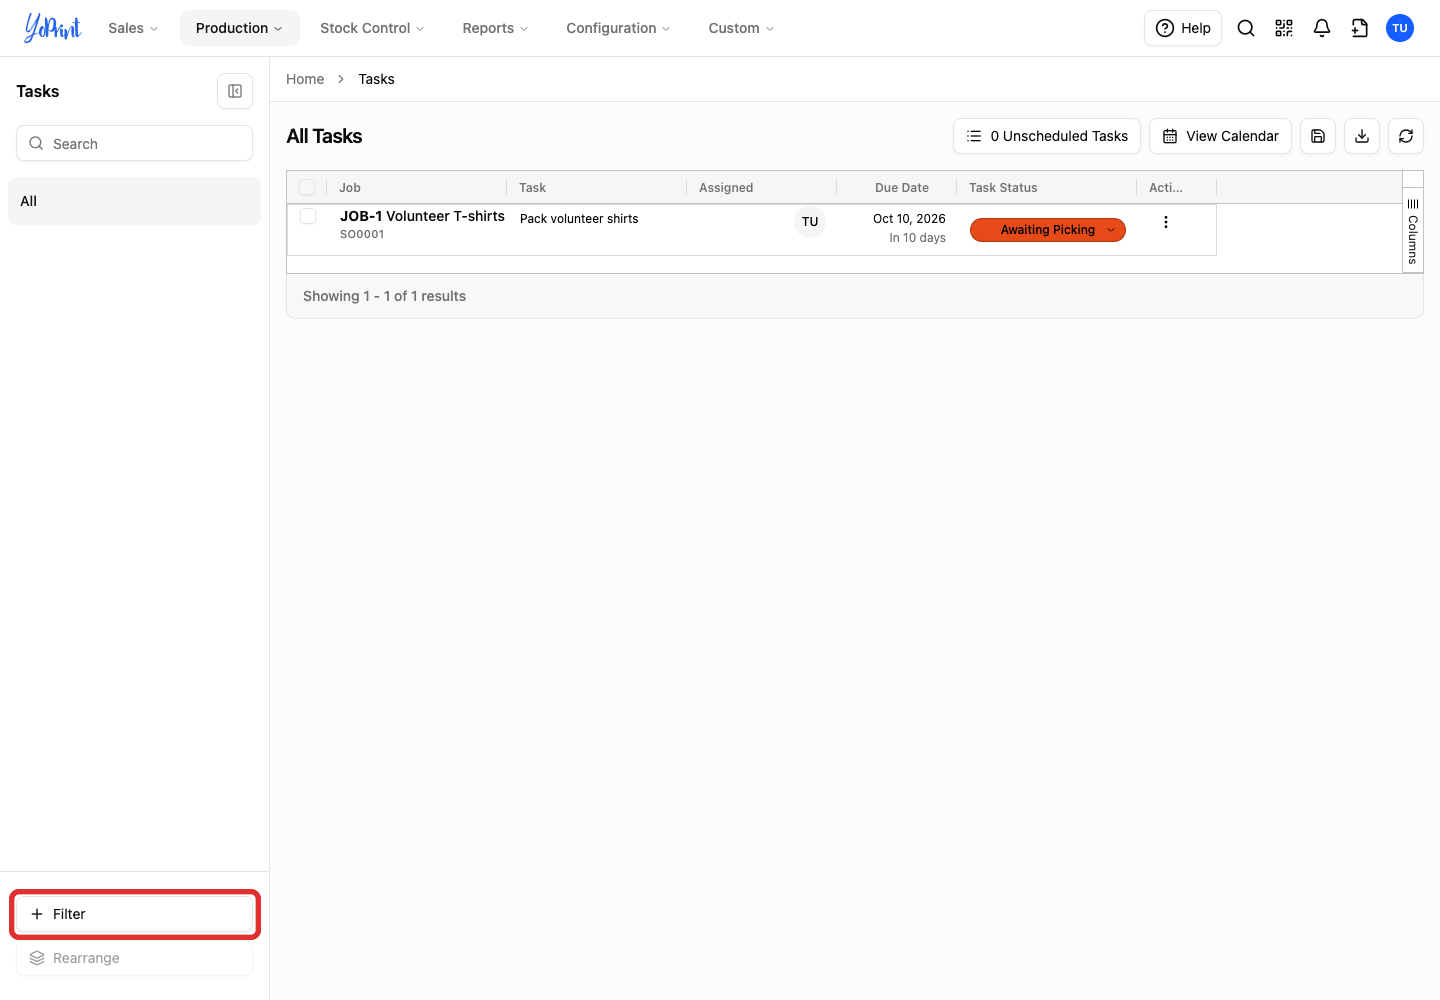Click 0 Unscheduled Tasks button
This screenshot has height=1000, width=1440.
coord(1047,136)
